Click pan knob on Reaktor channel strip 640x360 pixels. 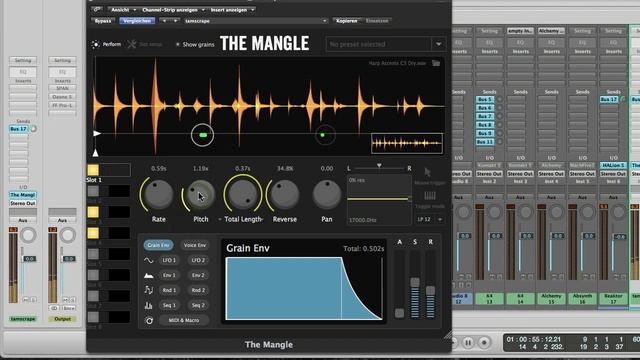coord(618,212)
